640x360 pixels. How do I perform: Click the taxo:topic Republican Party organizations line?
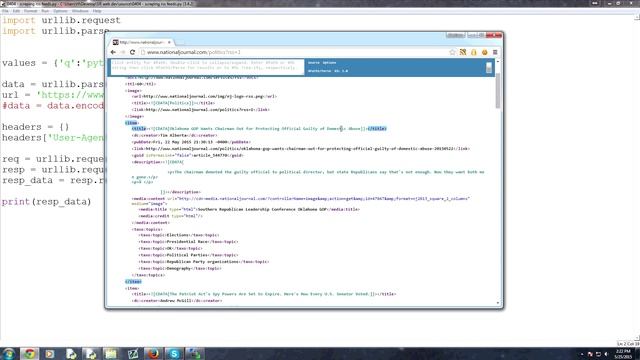204,262
